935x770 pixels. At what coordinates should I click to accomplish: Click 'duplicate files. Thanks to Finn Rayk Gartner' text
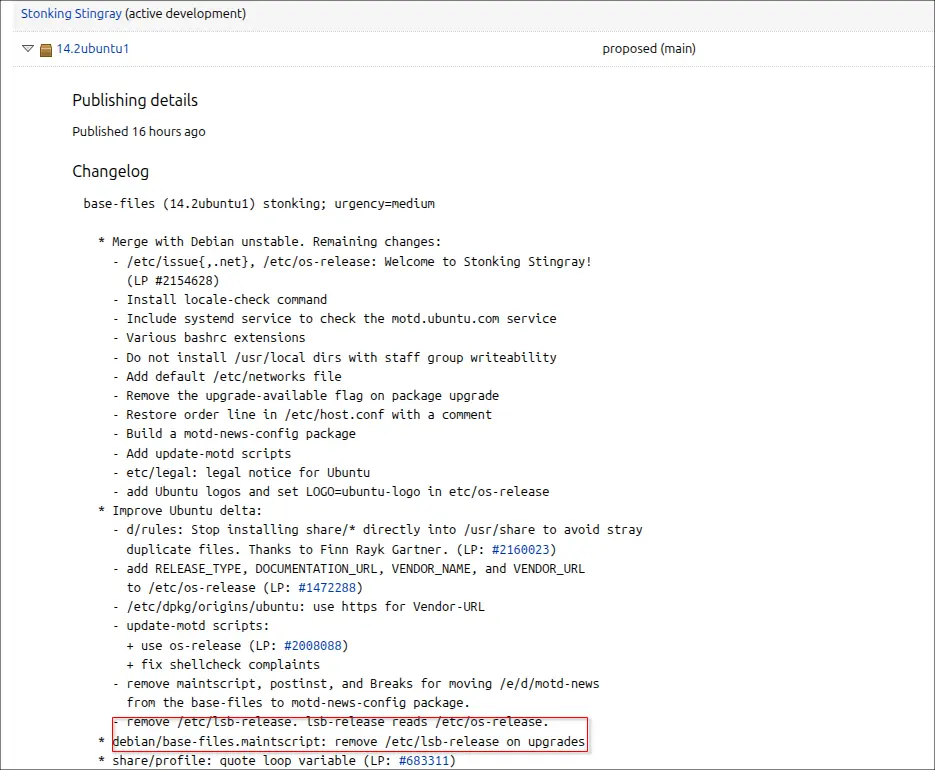287,549
